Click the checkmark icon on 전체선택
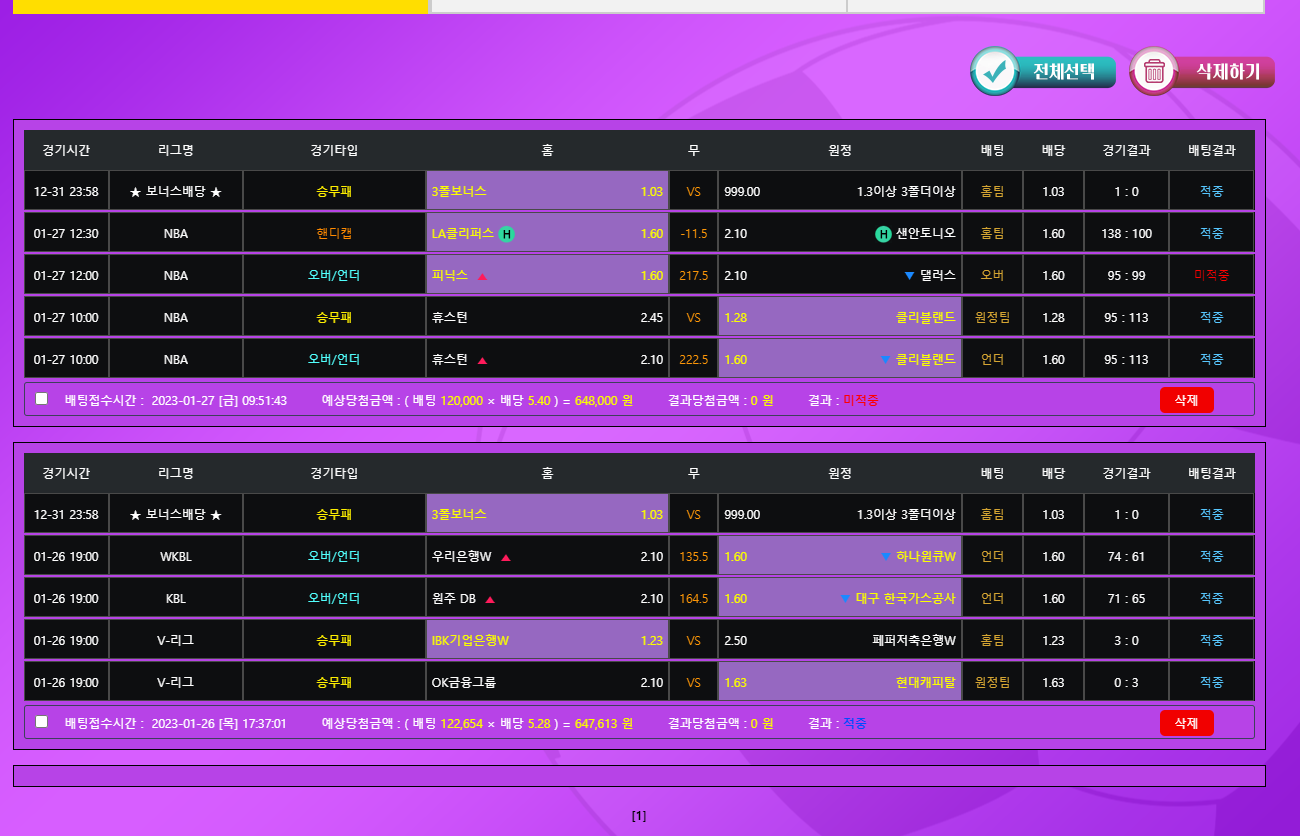 click(x=995, y=72)
